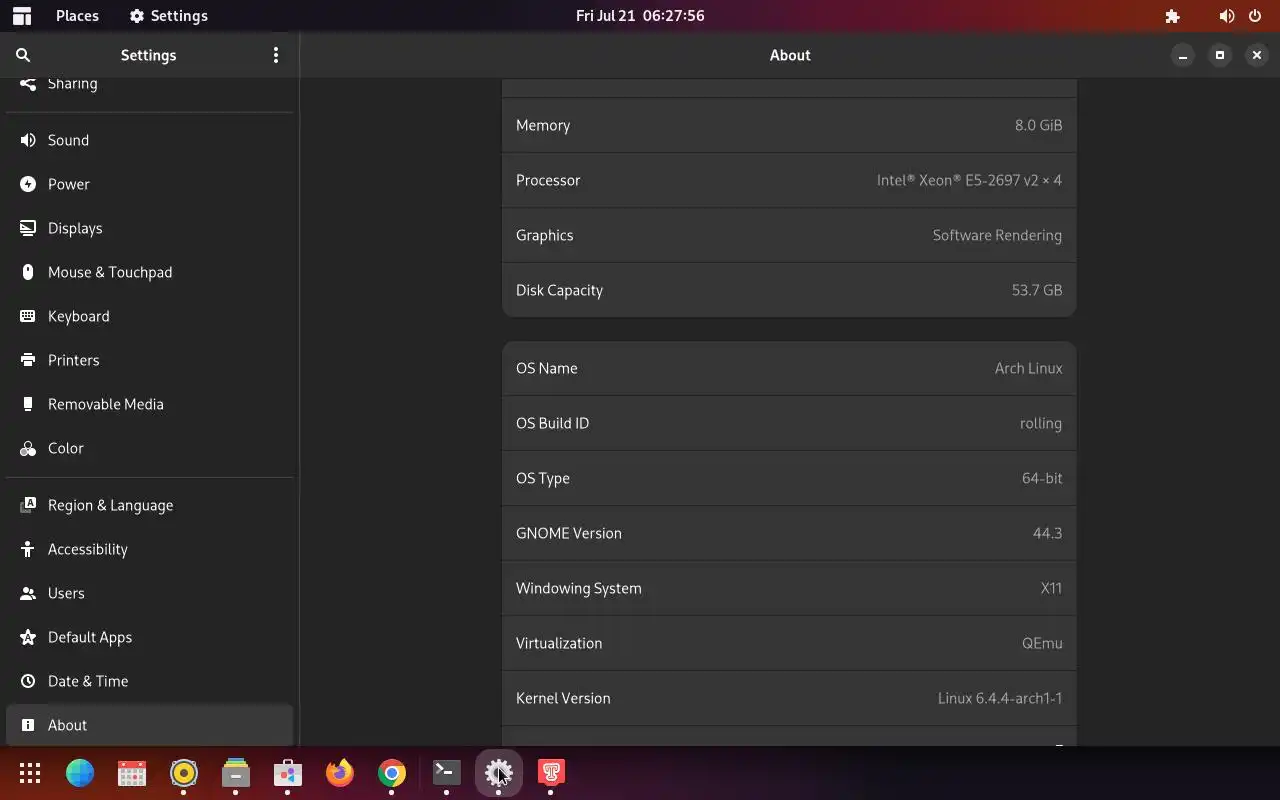Image resolution: width=1280 pixels, height=800 pixels.
Task: Open the Settings search icon
Action: [x=23, y=56]
